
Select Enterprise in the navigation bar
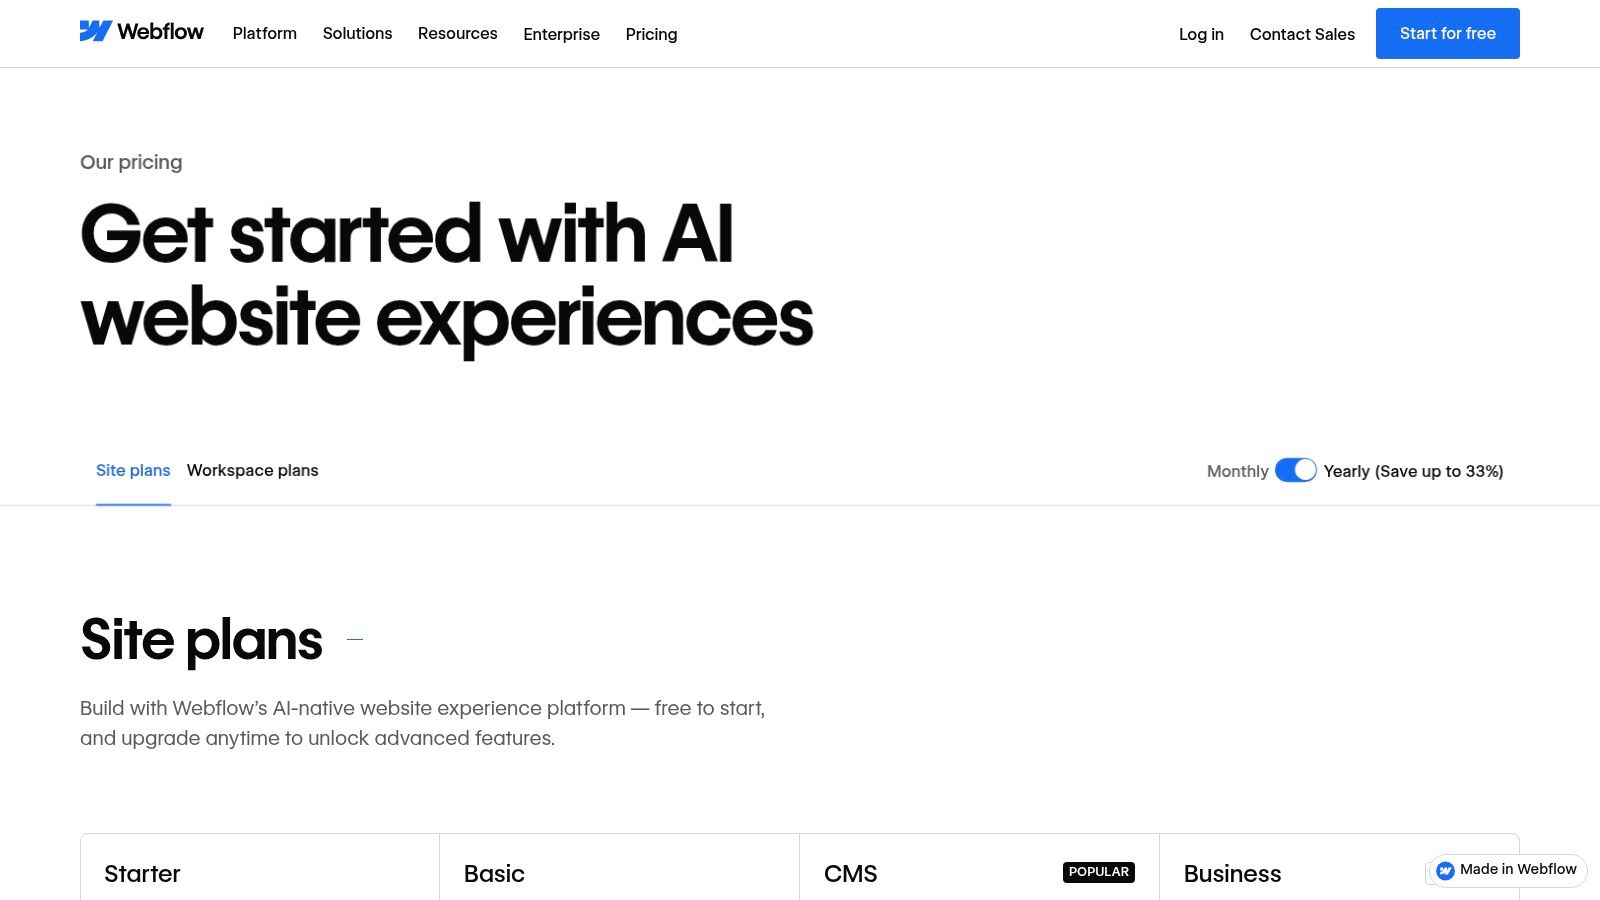(x=561, y=34)
